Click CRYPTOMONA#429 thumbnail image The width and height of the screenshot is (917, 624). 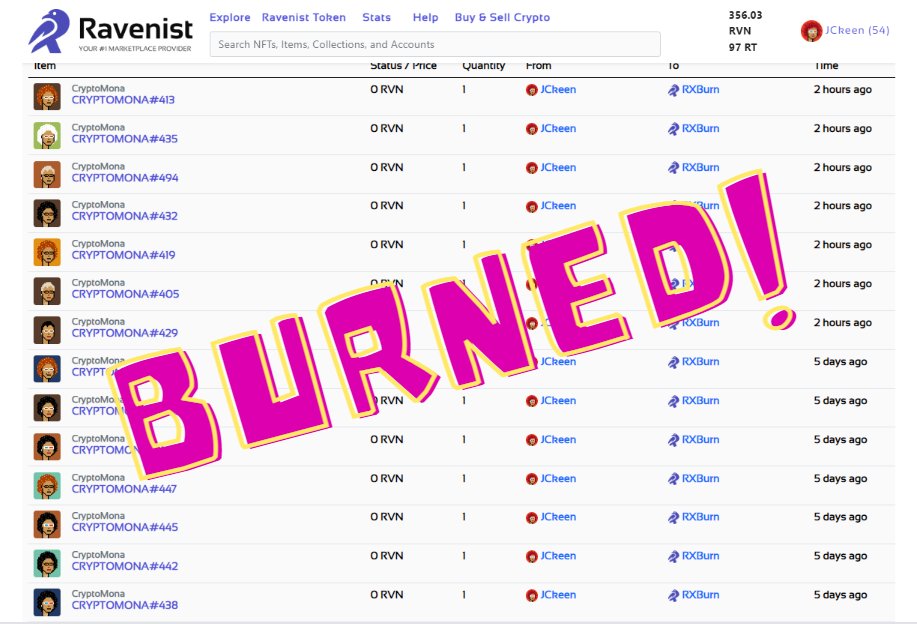tap(47, 330)
